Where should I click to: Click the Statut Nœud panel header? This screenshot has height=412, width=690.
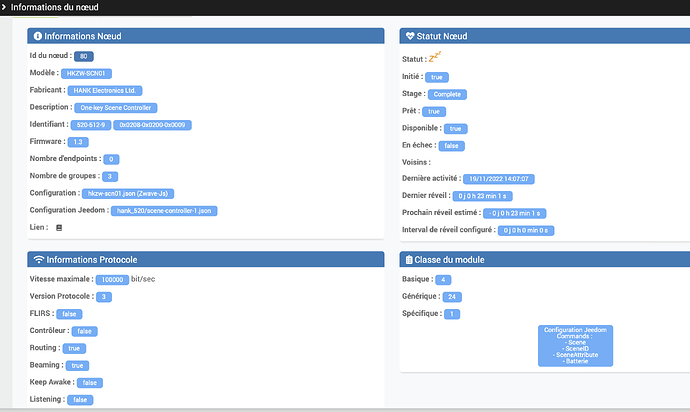click(x=545, y=36)
